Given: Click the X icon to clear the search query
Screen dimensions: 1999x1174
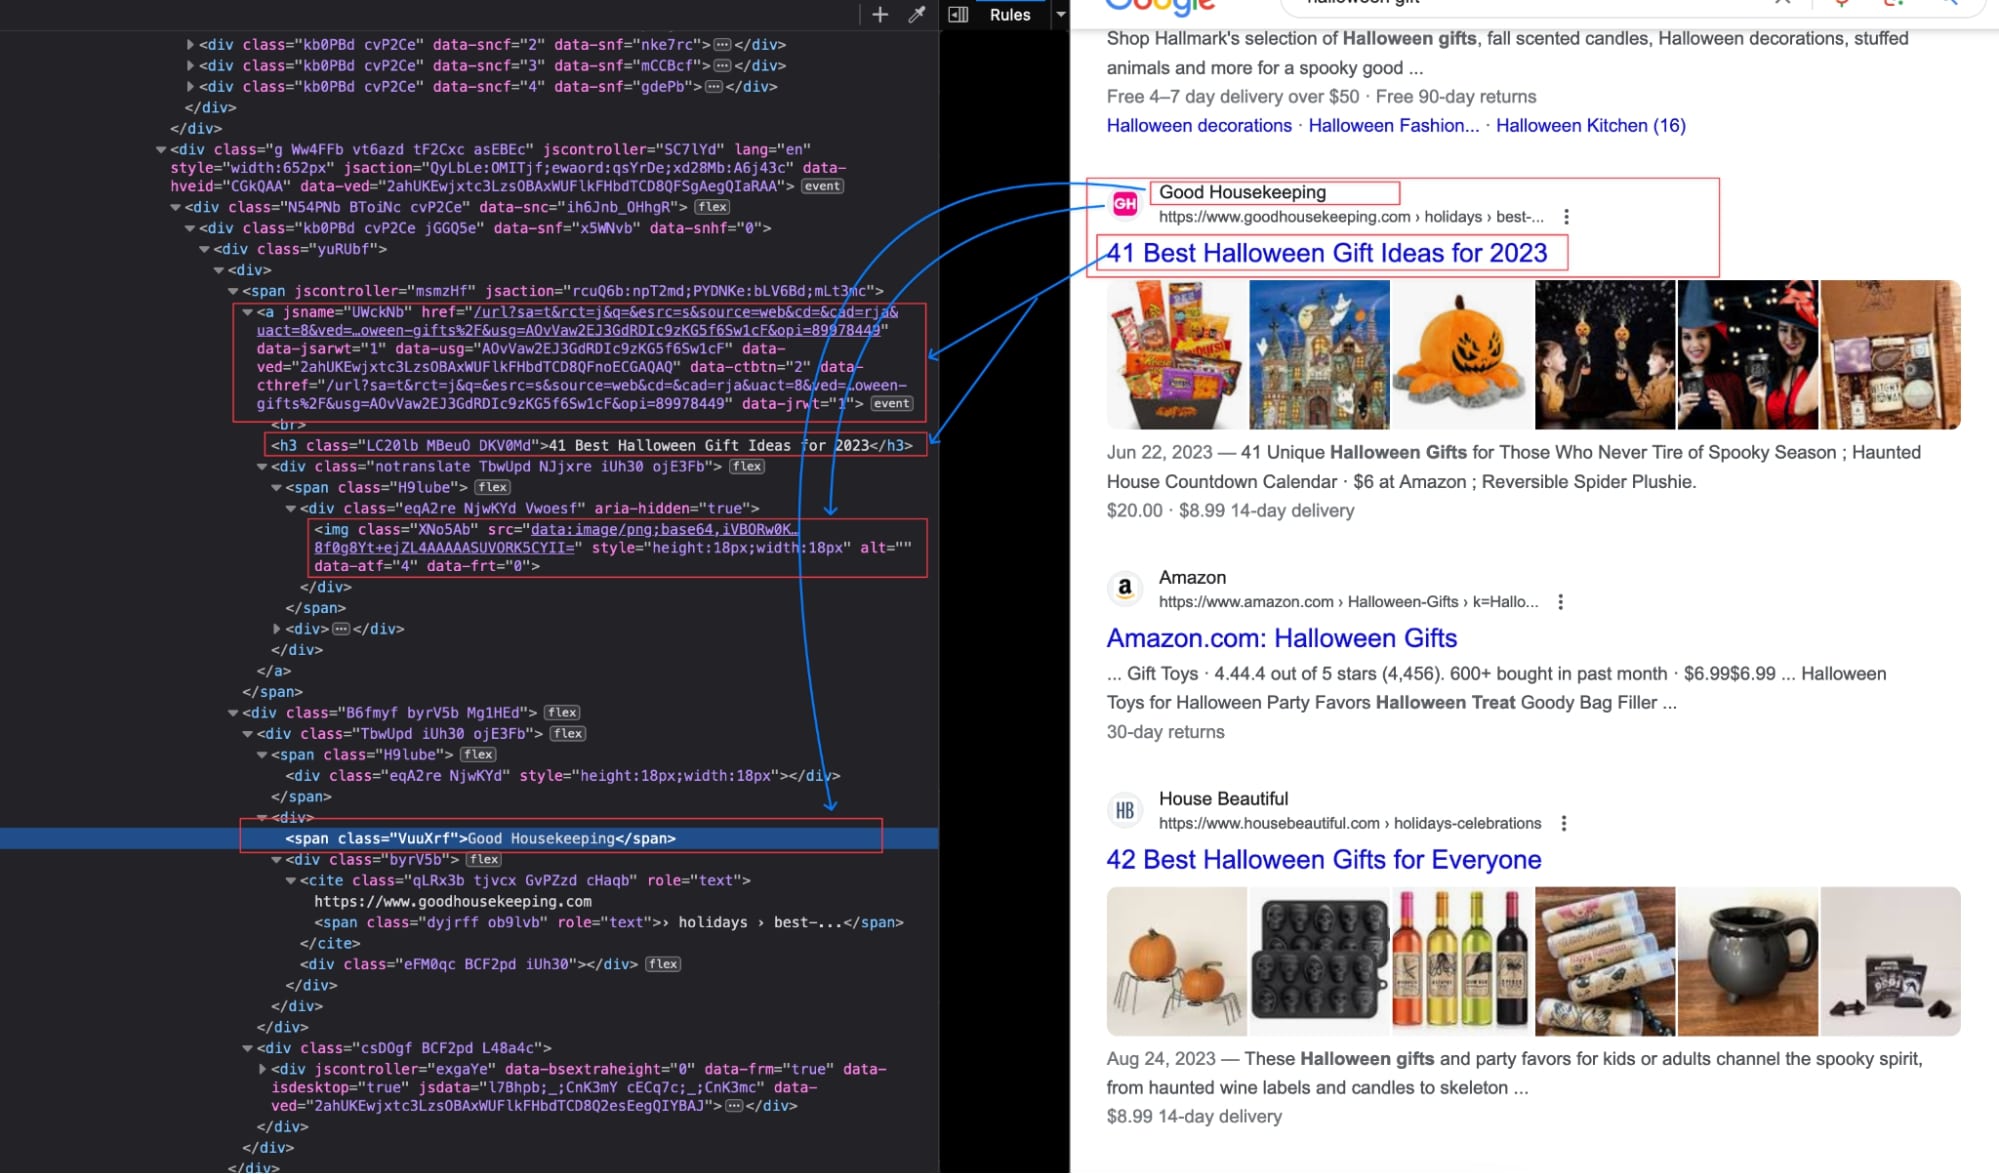Looking at the screenshot, I should tap(1782, 4).
